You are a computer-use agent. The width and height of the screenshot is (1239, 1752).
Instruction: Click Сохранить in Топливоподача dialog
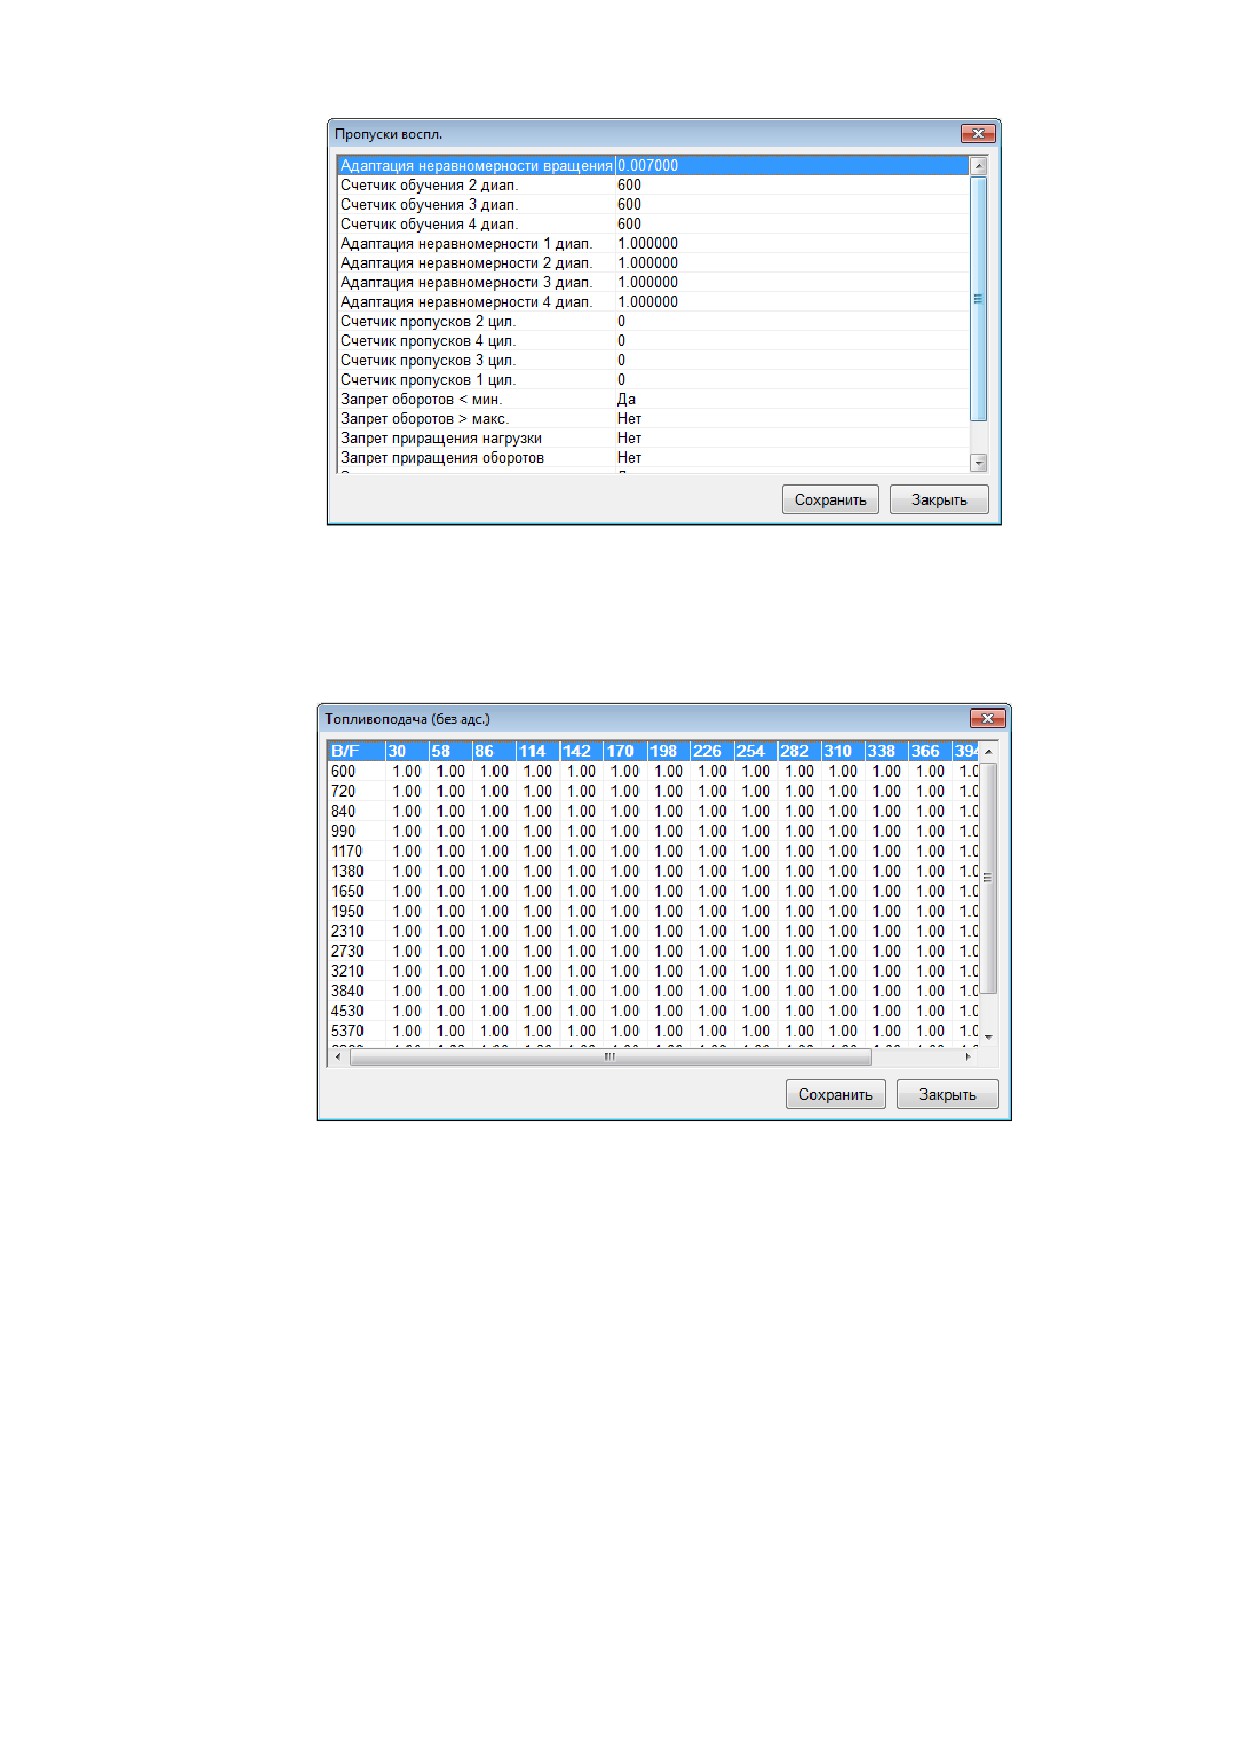[x=835, y=1094]
